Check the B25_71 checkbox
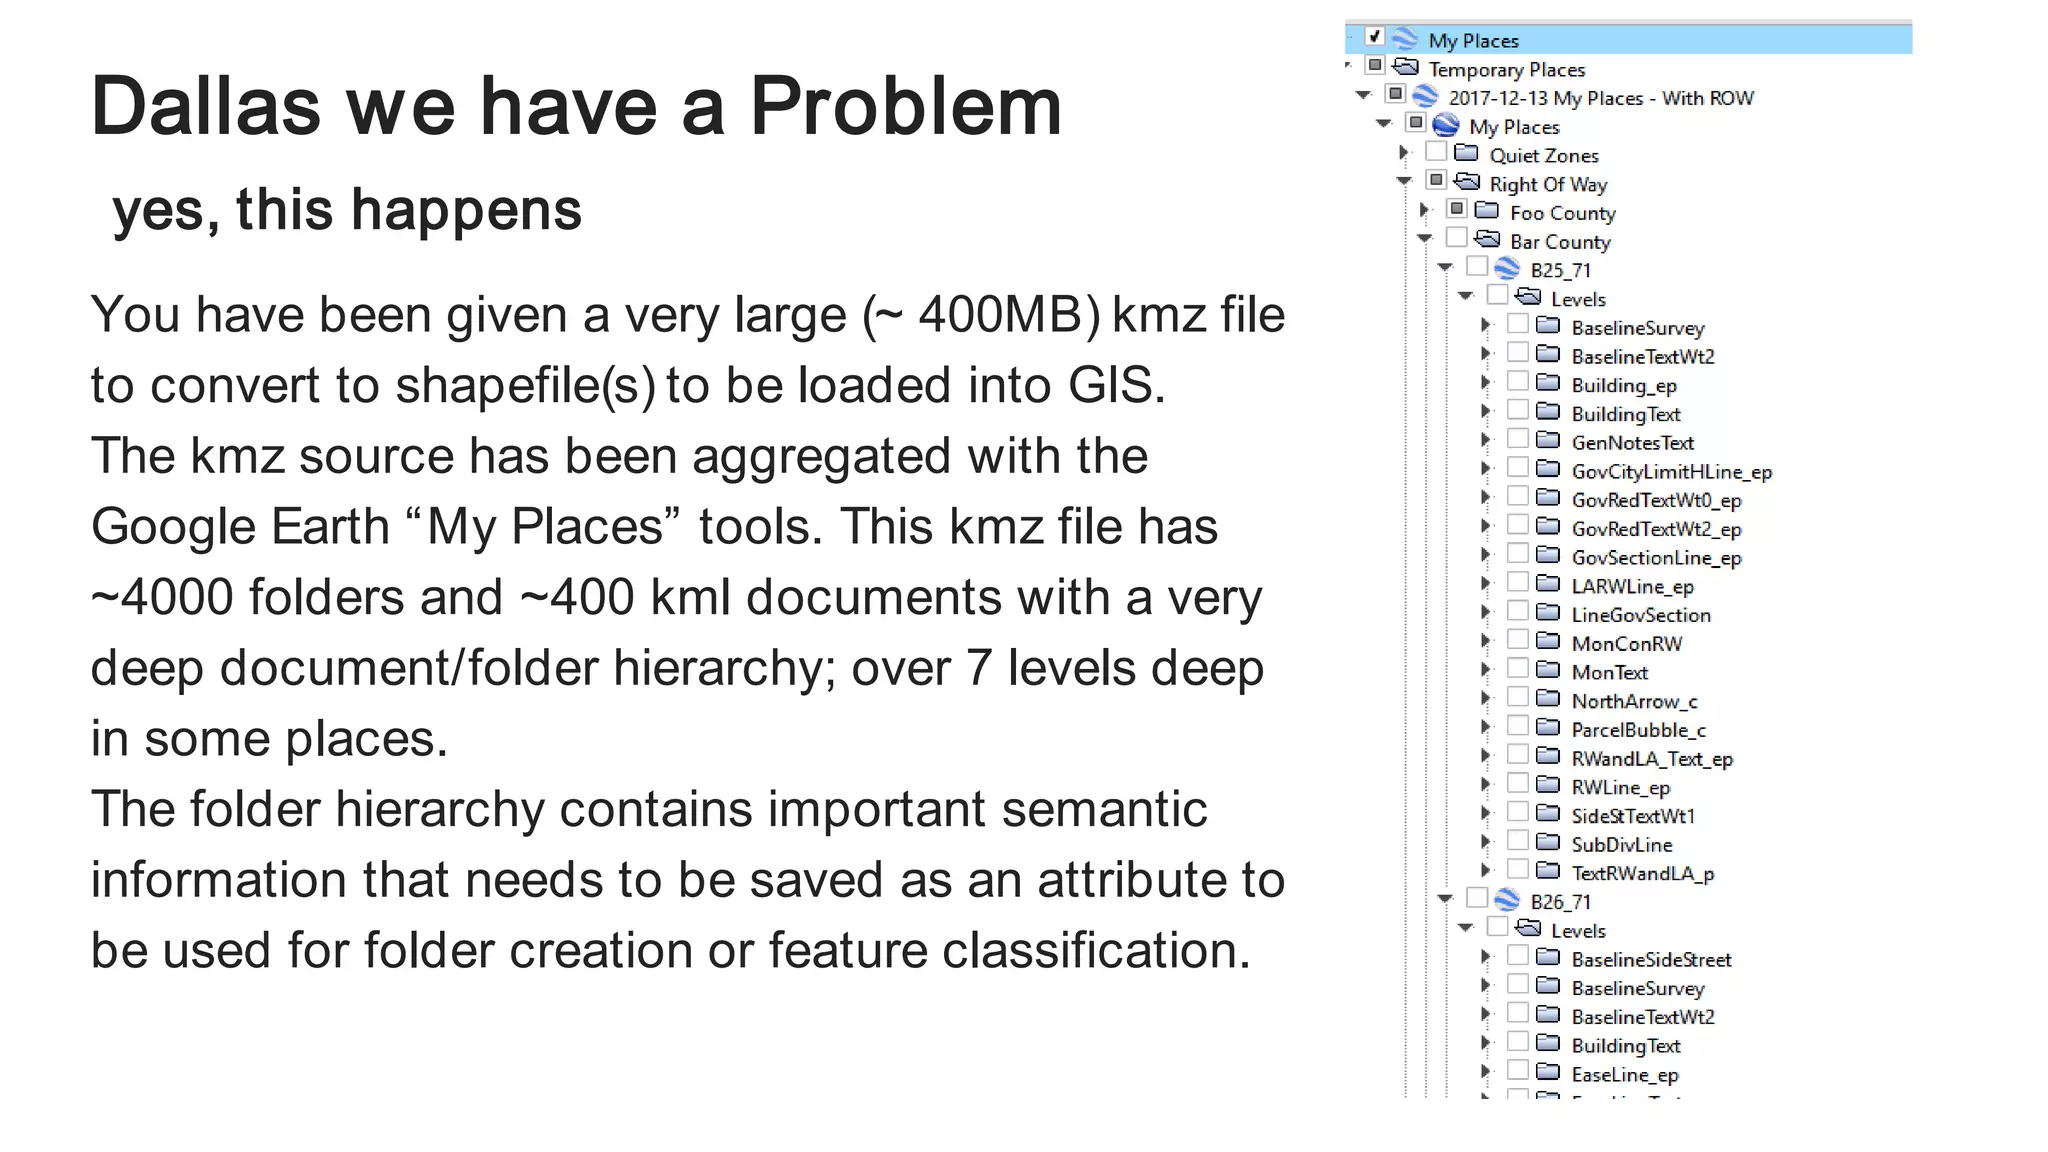The height and width of the screenshot is (1152, 2048). tap(1477, 267)
